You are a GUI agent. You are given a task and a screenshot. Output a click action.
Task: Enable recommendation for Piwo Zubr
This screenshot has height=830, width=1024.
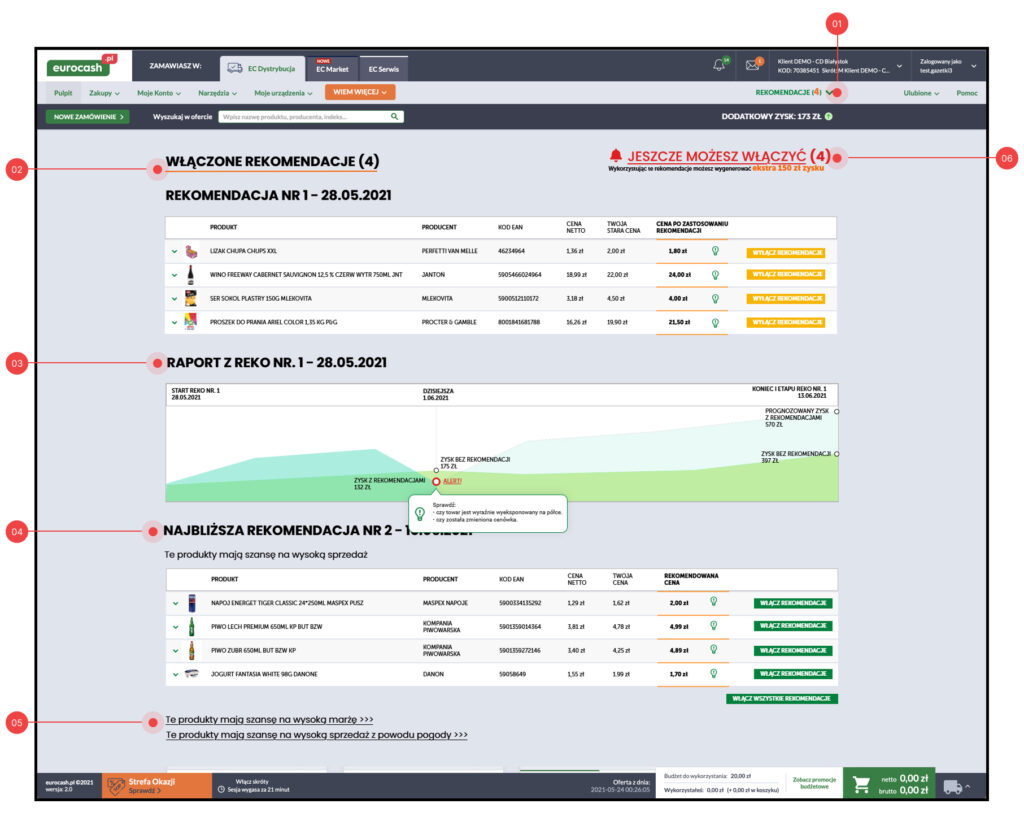point(793,650)
